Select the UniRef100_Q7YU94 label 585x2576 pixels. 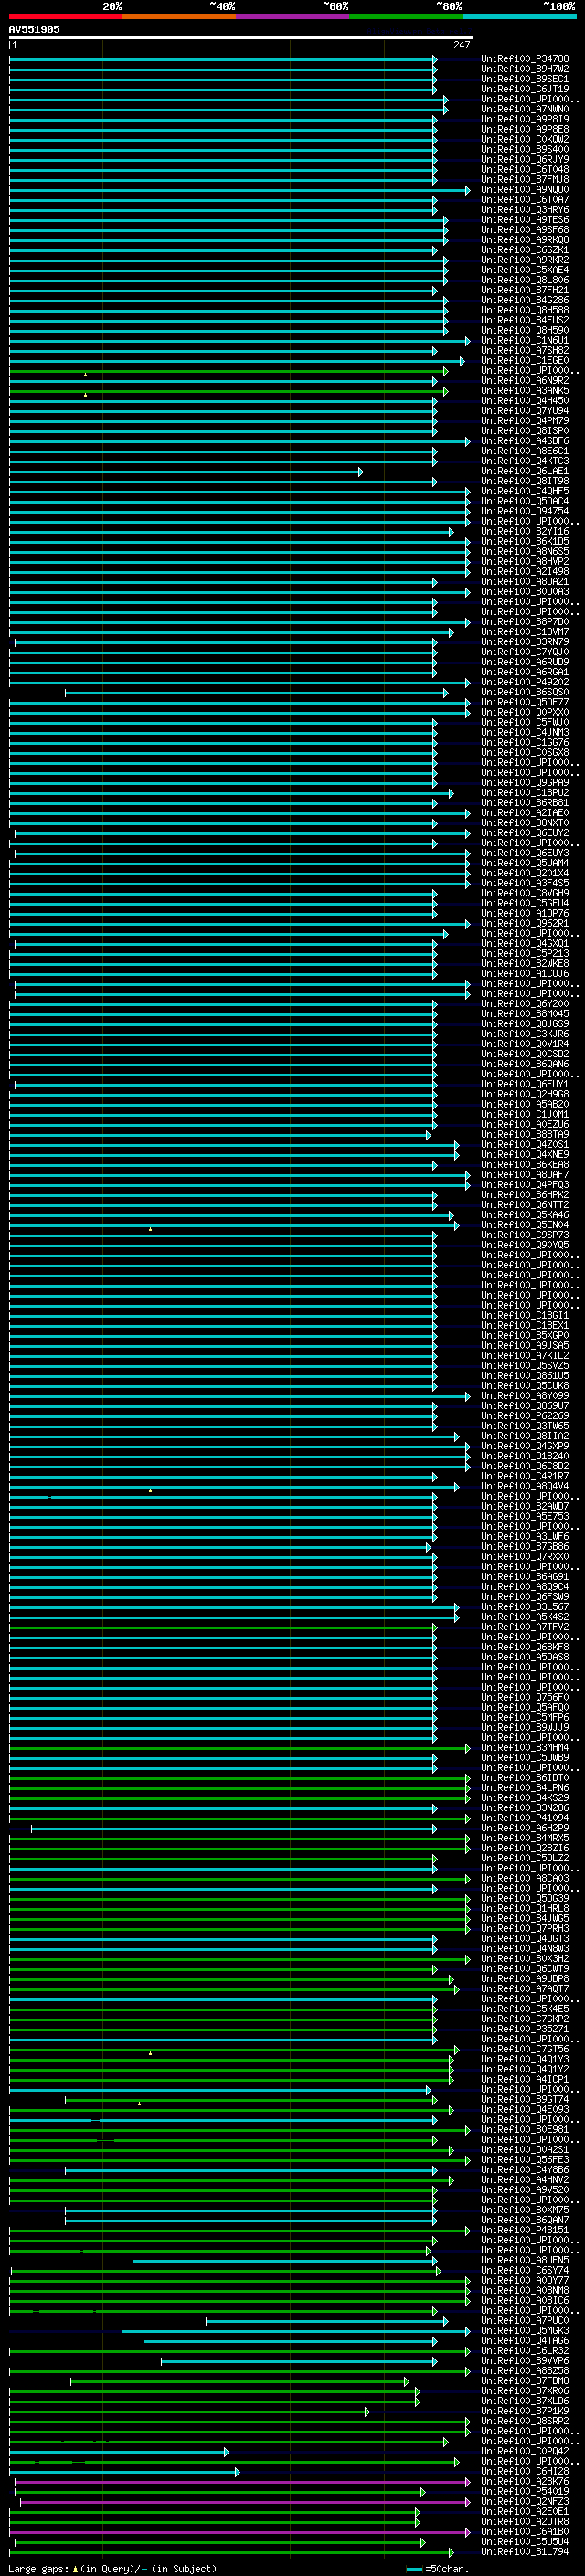coord(525,411)
